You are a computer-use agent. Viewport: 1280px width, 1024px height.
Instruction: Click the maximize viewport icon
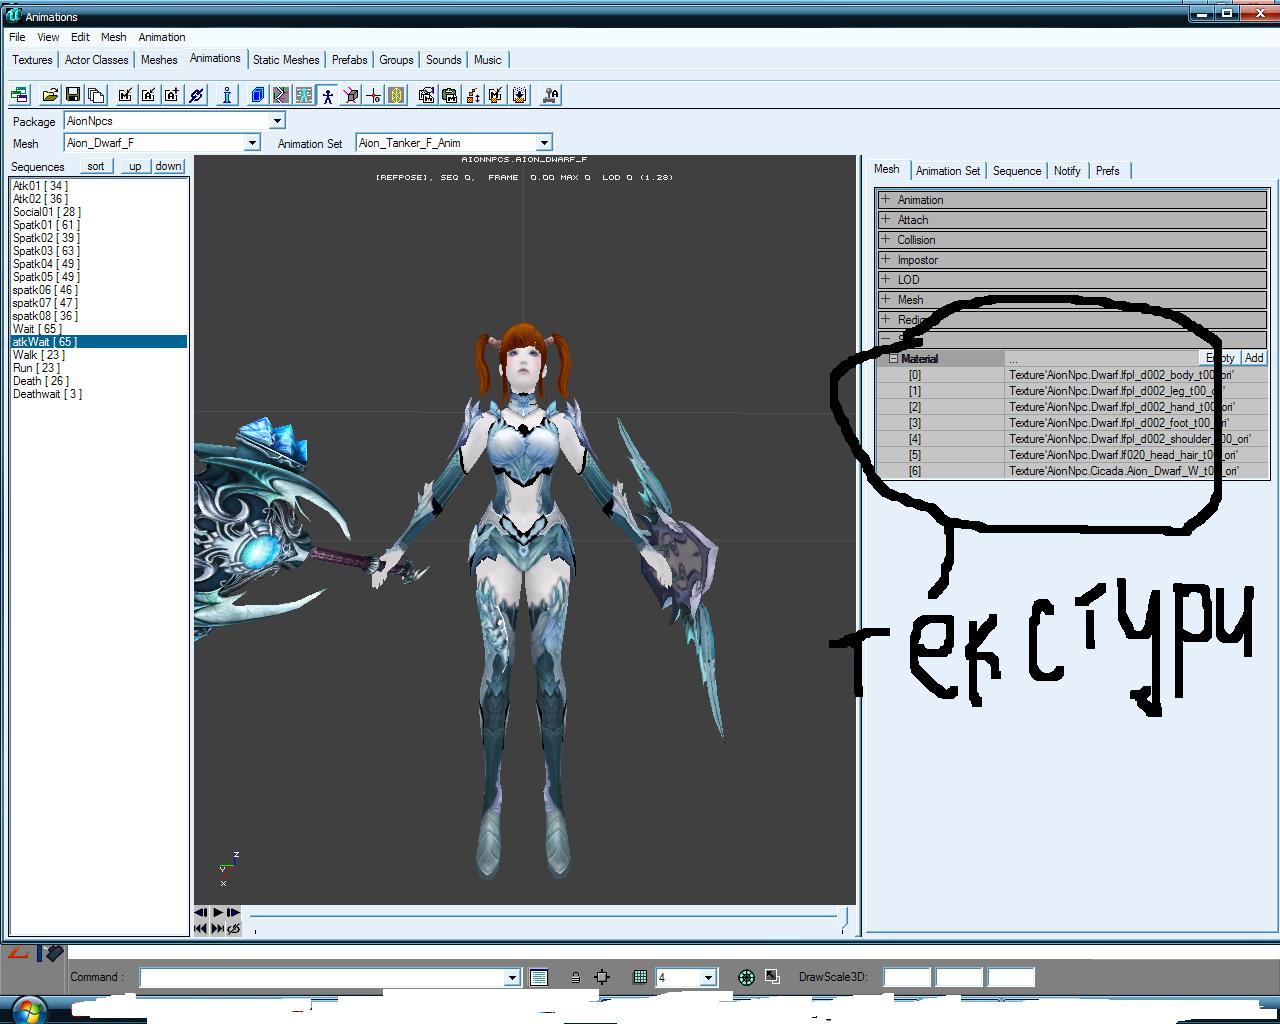click(x=772, y=977)
